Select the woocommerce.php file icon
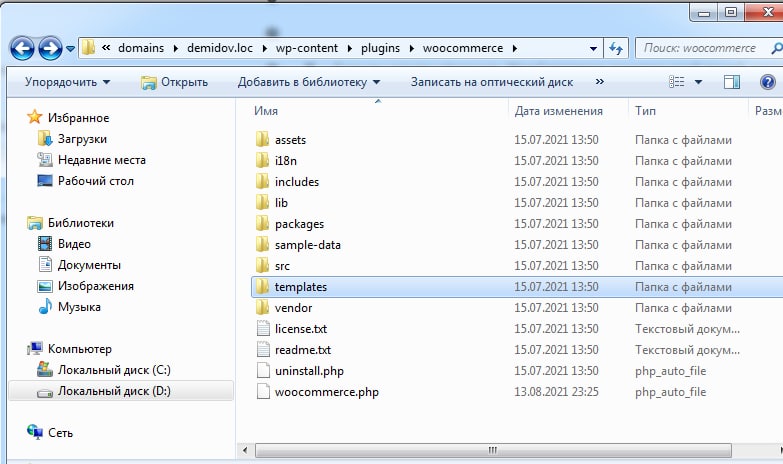This screenshot has width=783, height=464. (x=263, y=391)
